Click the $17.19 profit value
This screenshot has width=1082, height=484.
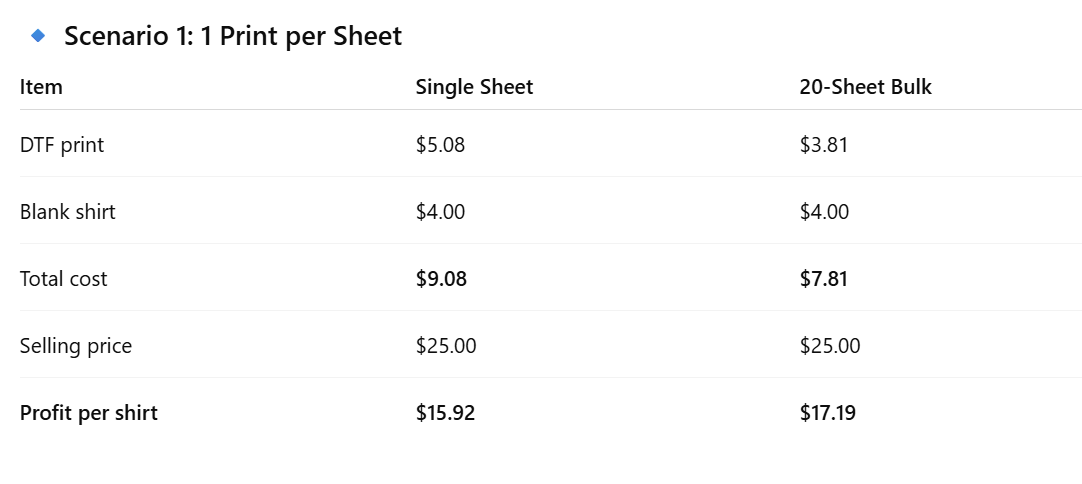[x=828, y=413]
